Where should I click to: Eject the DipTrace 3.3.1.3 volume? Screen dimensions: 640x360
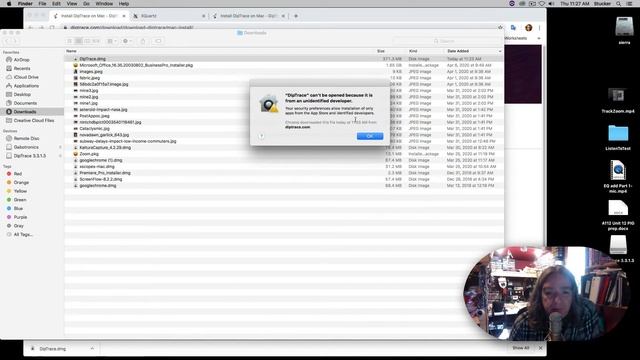click(x=60, y=156)
